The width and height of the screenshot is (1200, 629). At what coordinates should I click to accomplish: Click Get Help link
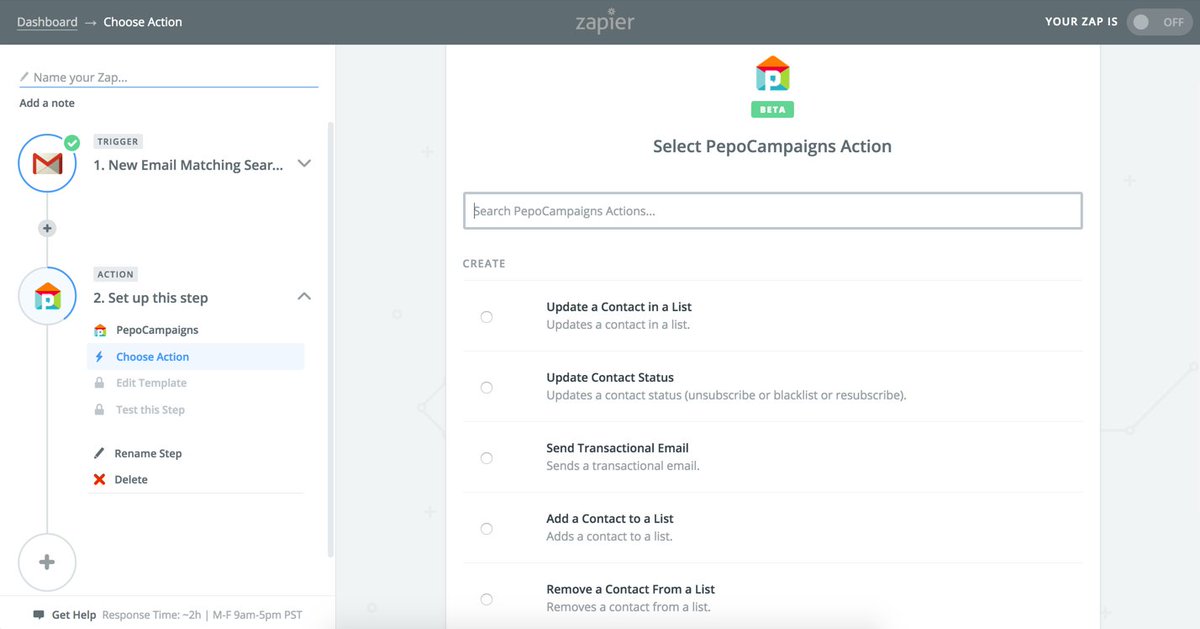(x=74, y=615)
